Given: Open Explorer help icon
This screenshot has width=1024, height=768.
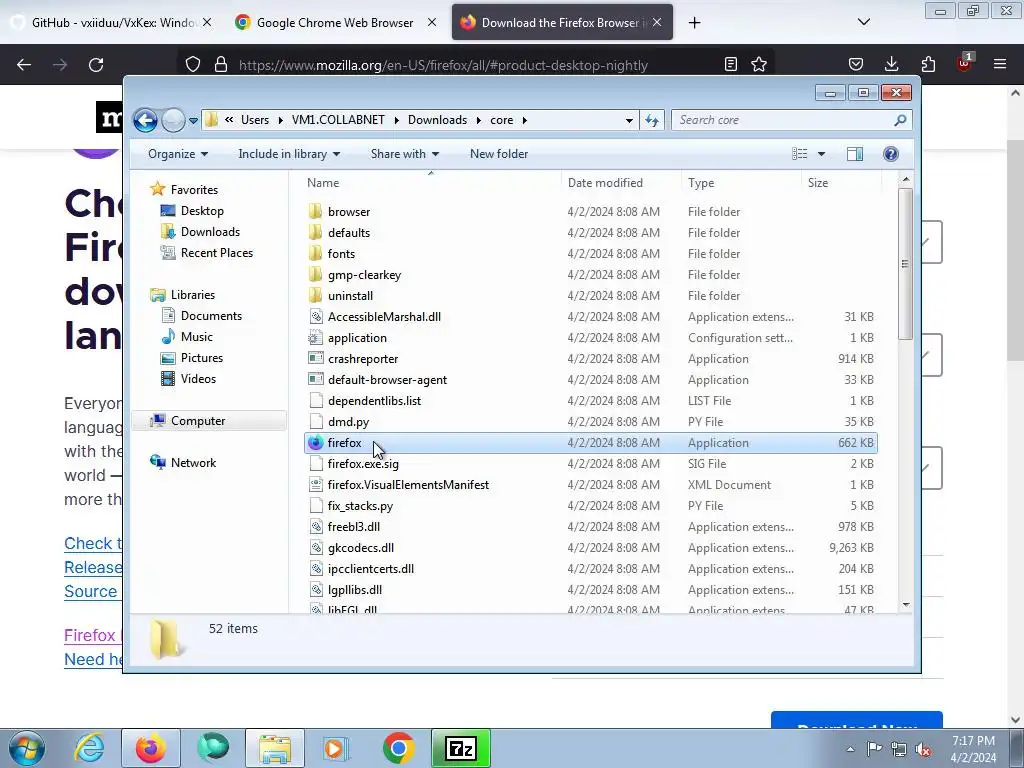Looking at the screenshot, I should [891, 154].
